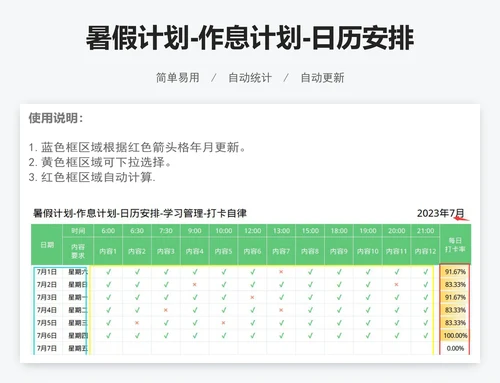Viewport: 500px width, 383px height.
Task: Click the green check in 7月5日 row under 19:00
Action: 368,323
